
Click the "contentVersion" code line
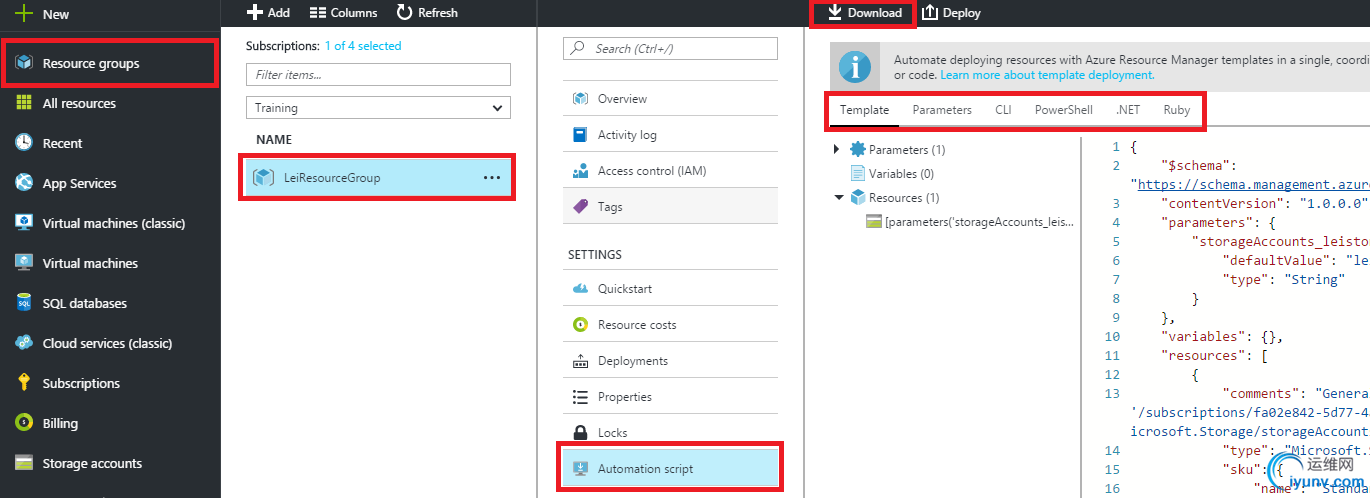[1264, 204]
